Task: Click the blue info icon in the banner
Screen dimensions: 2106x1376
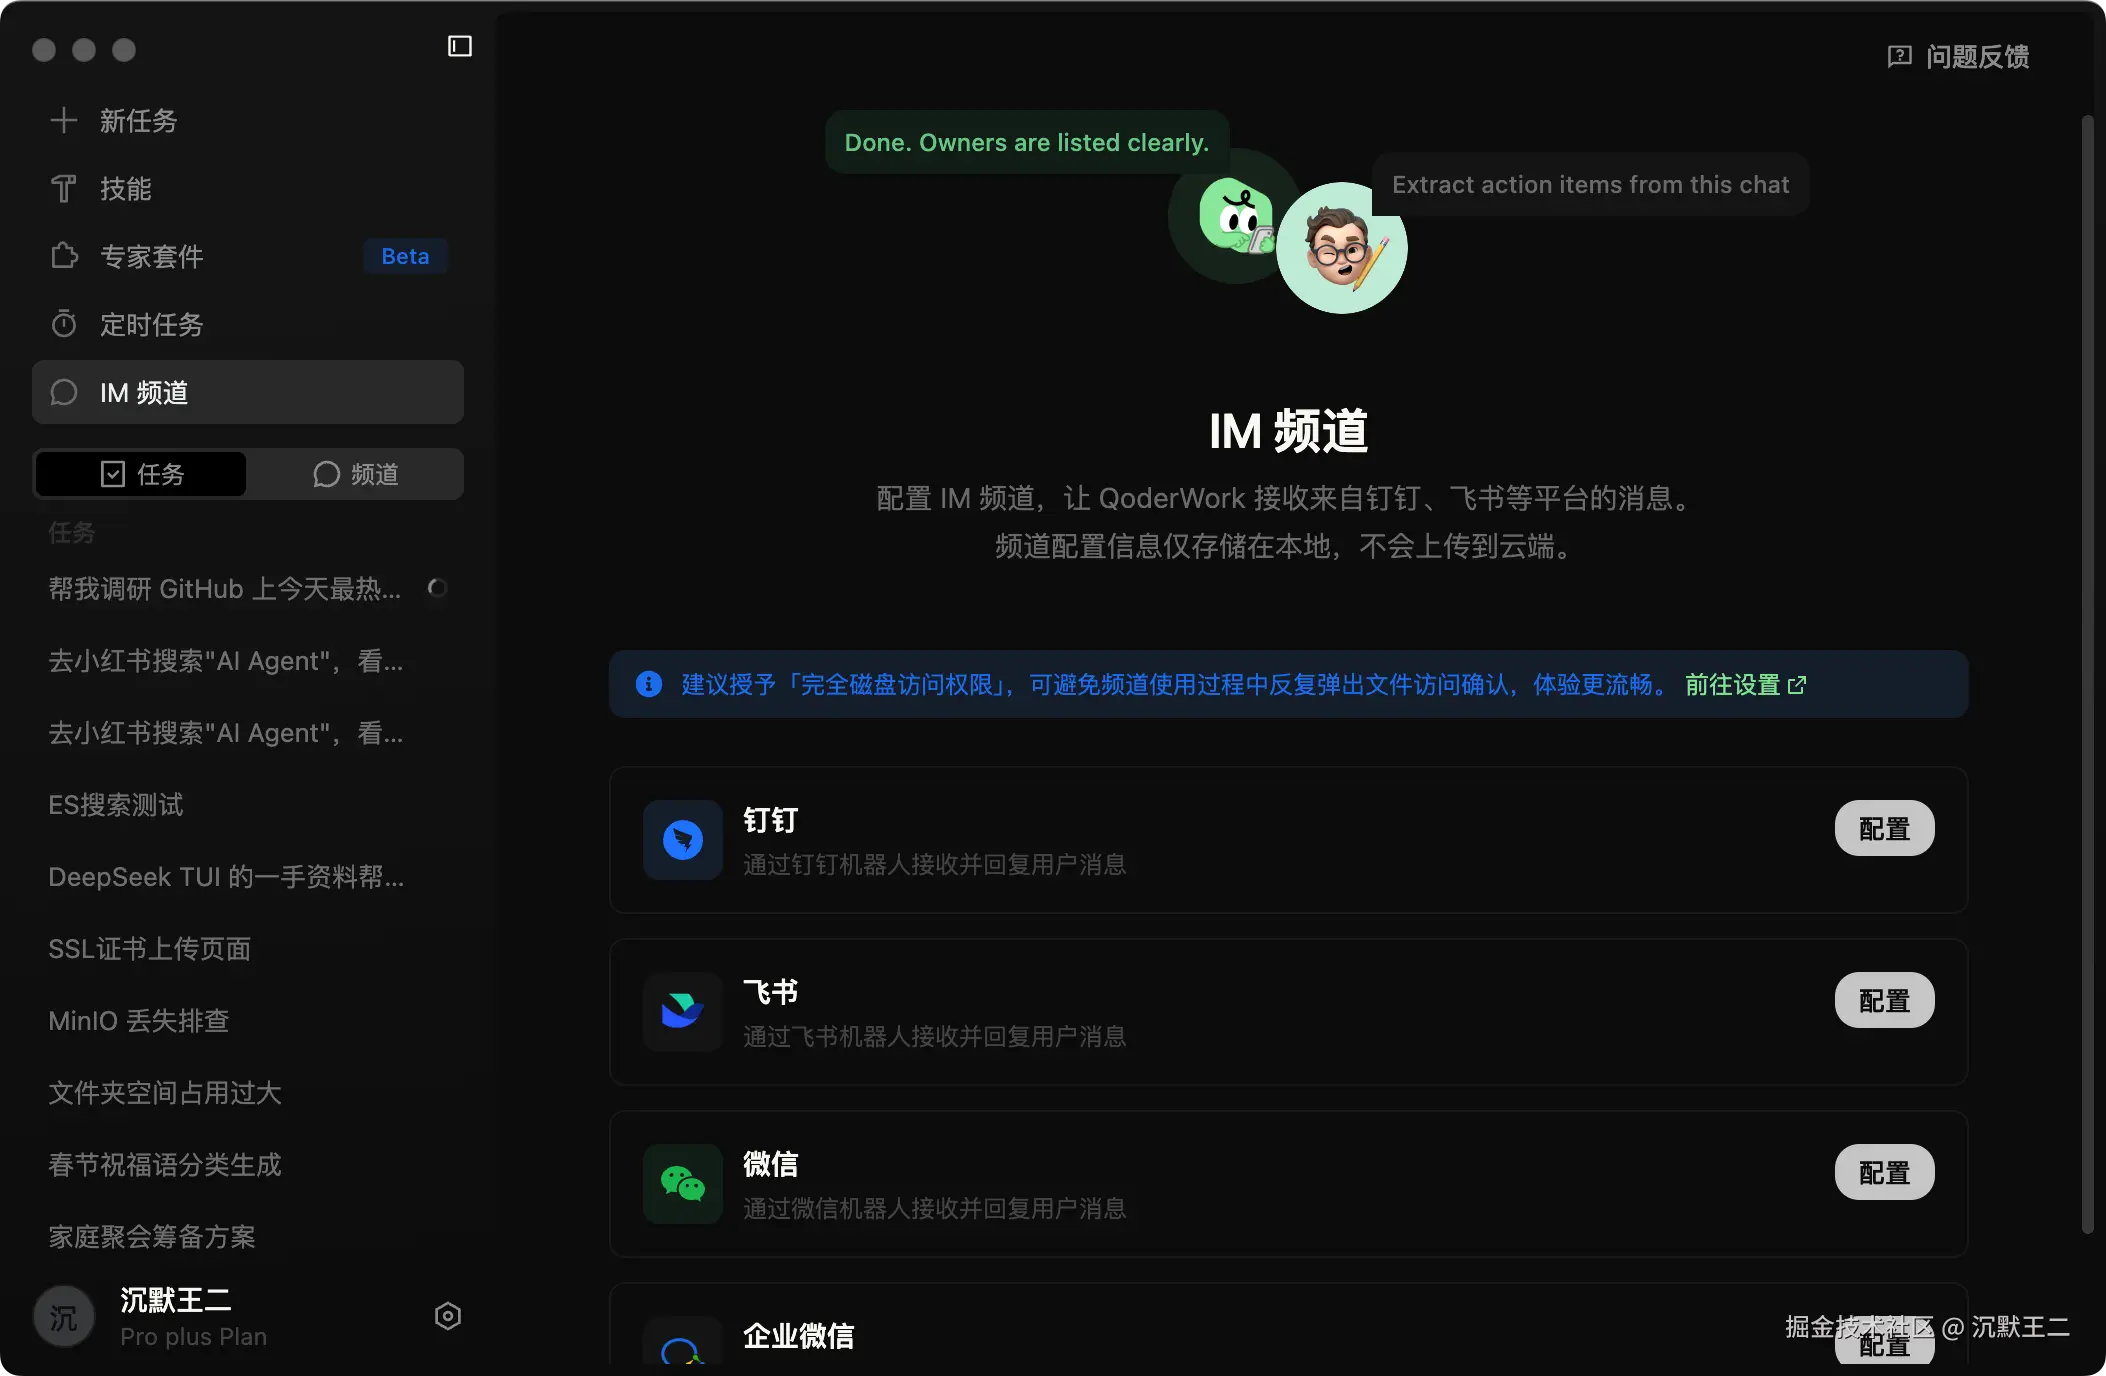Action: click(x=649, y=684)
